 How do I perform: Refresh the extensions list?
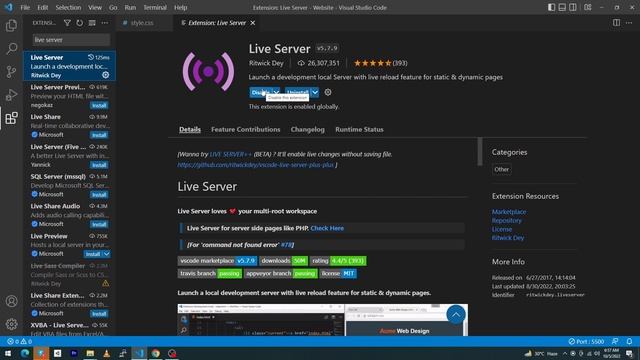pyautogui.click(x=80, y=23)
